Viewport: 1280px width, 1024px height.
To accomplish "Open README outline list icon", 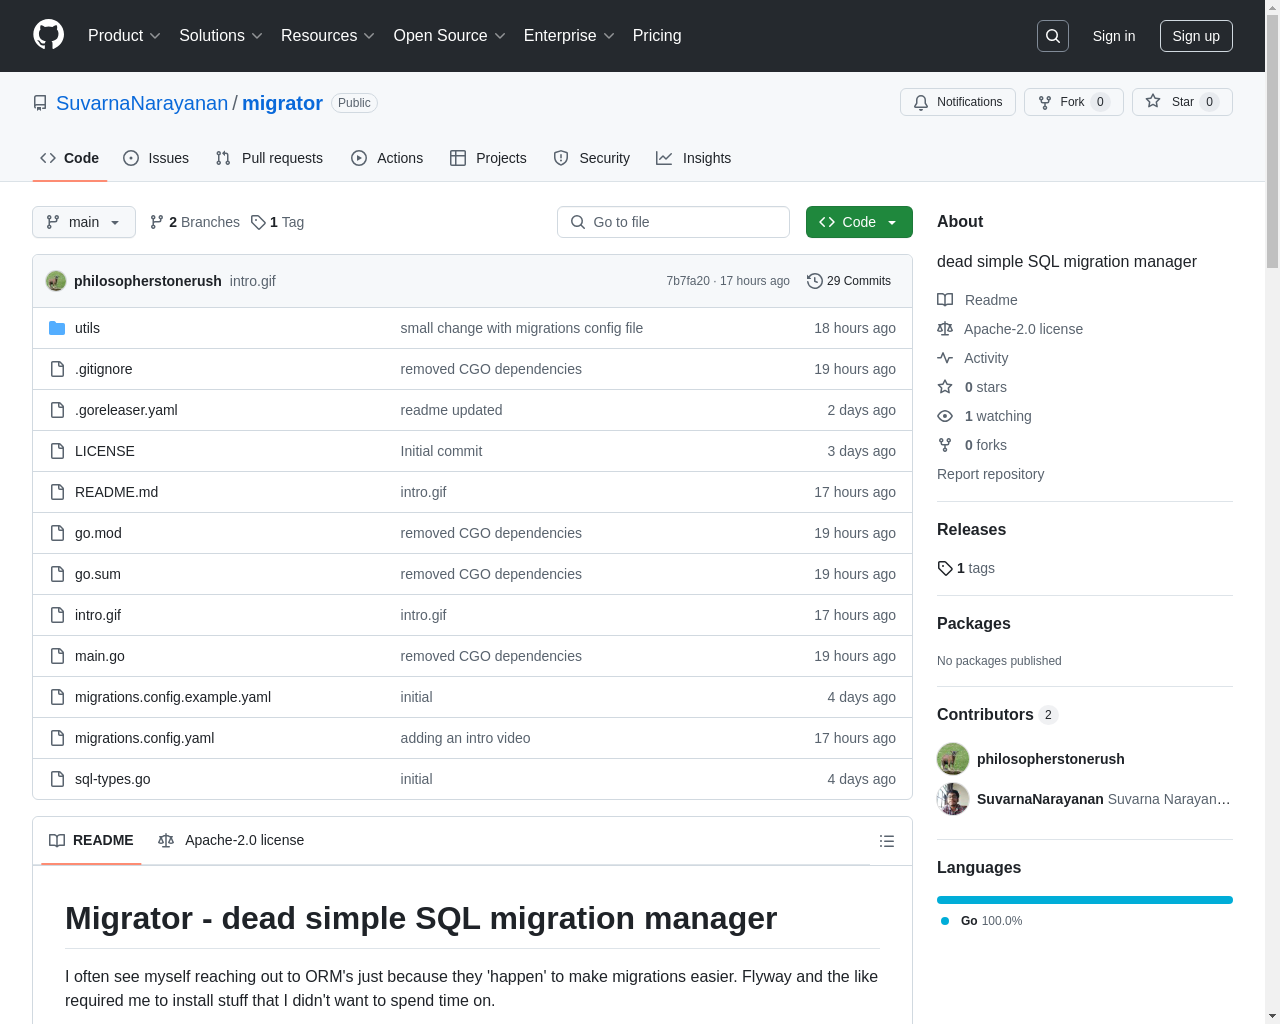I will (887, 841).
